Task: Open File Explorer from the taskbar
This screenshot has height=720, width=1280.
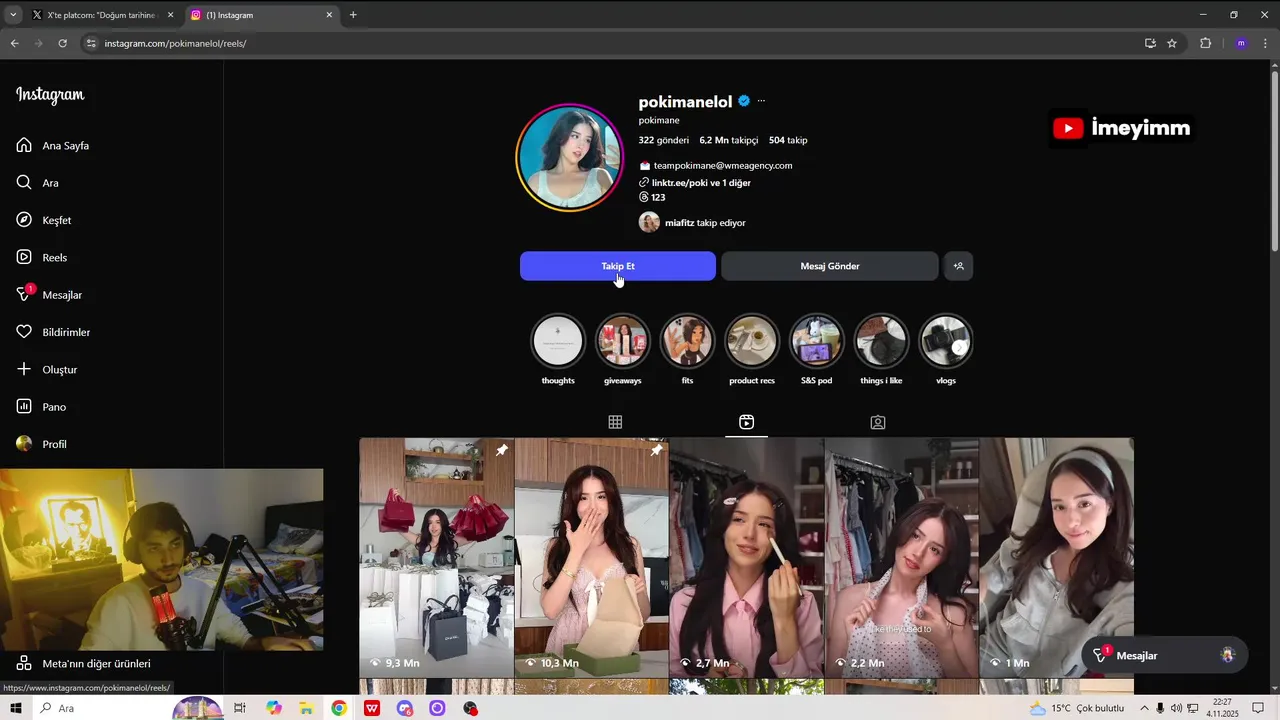Action: click(x=306, y=708)
